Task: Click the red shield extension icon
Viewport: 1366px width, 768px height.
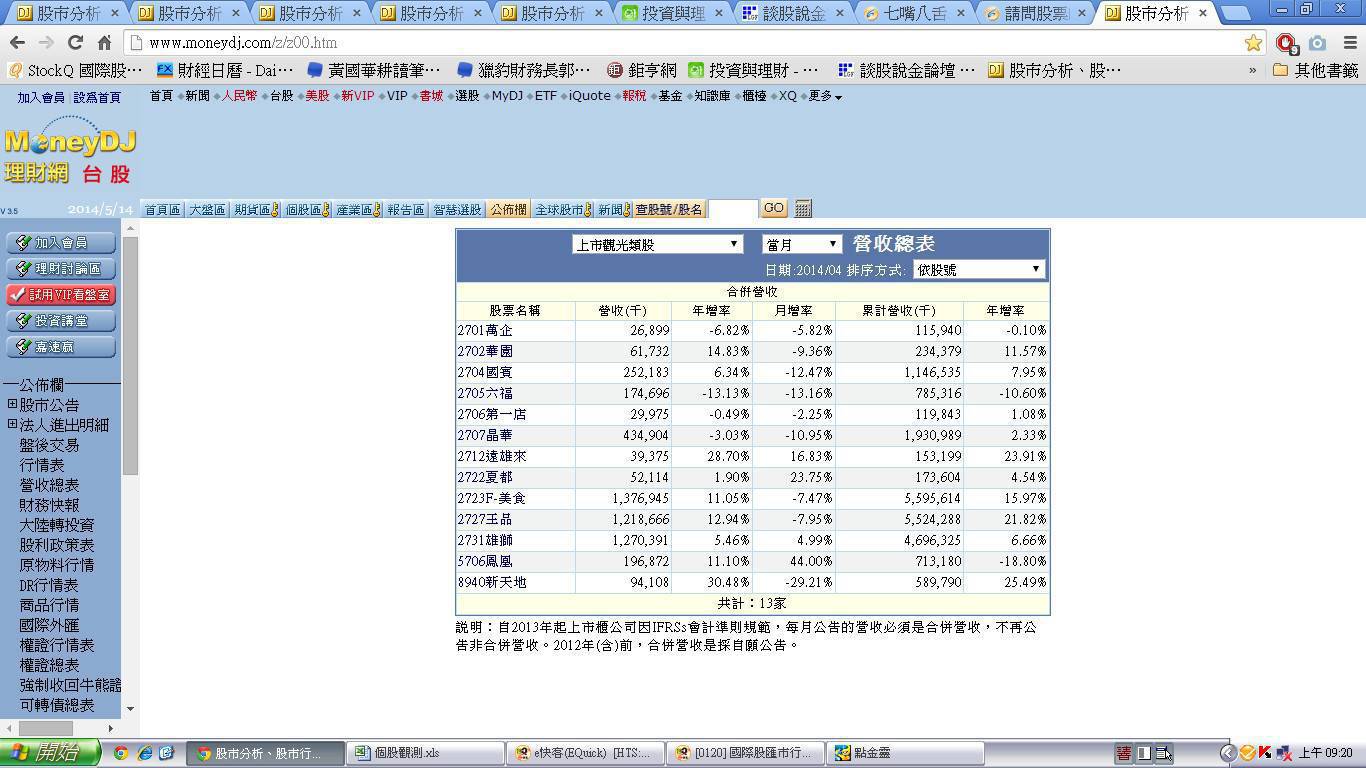Action: pos(1286,43)
